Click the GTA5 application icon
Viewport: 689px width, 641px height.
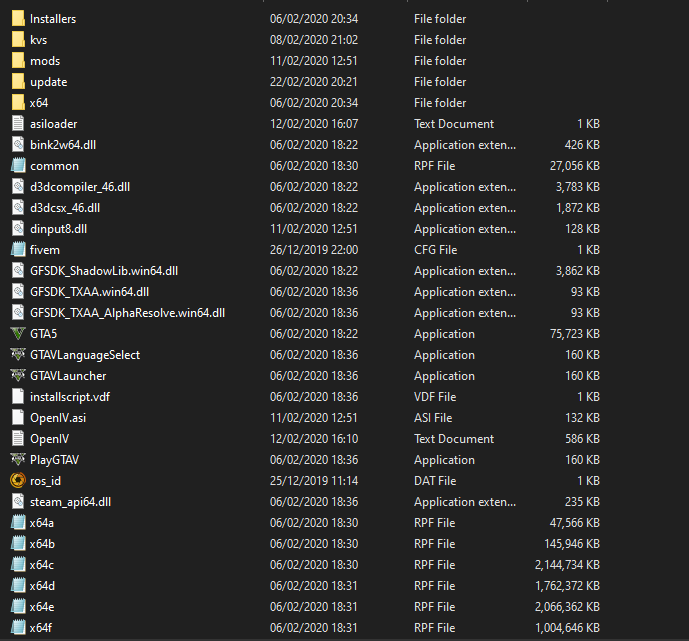17,334
